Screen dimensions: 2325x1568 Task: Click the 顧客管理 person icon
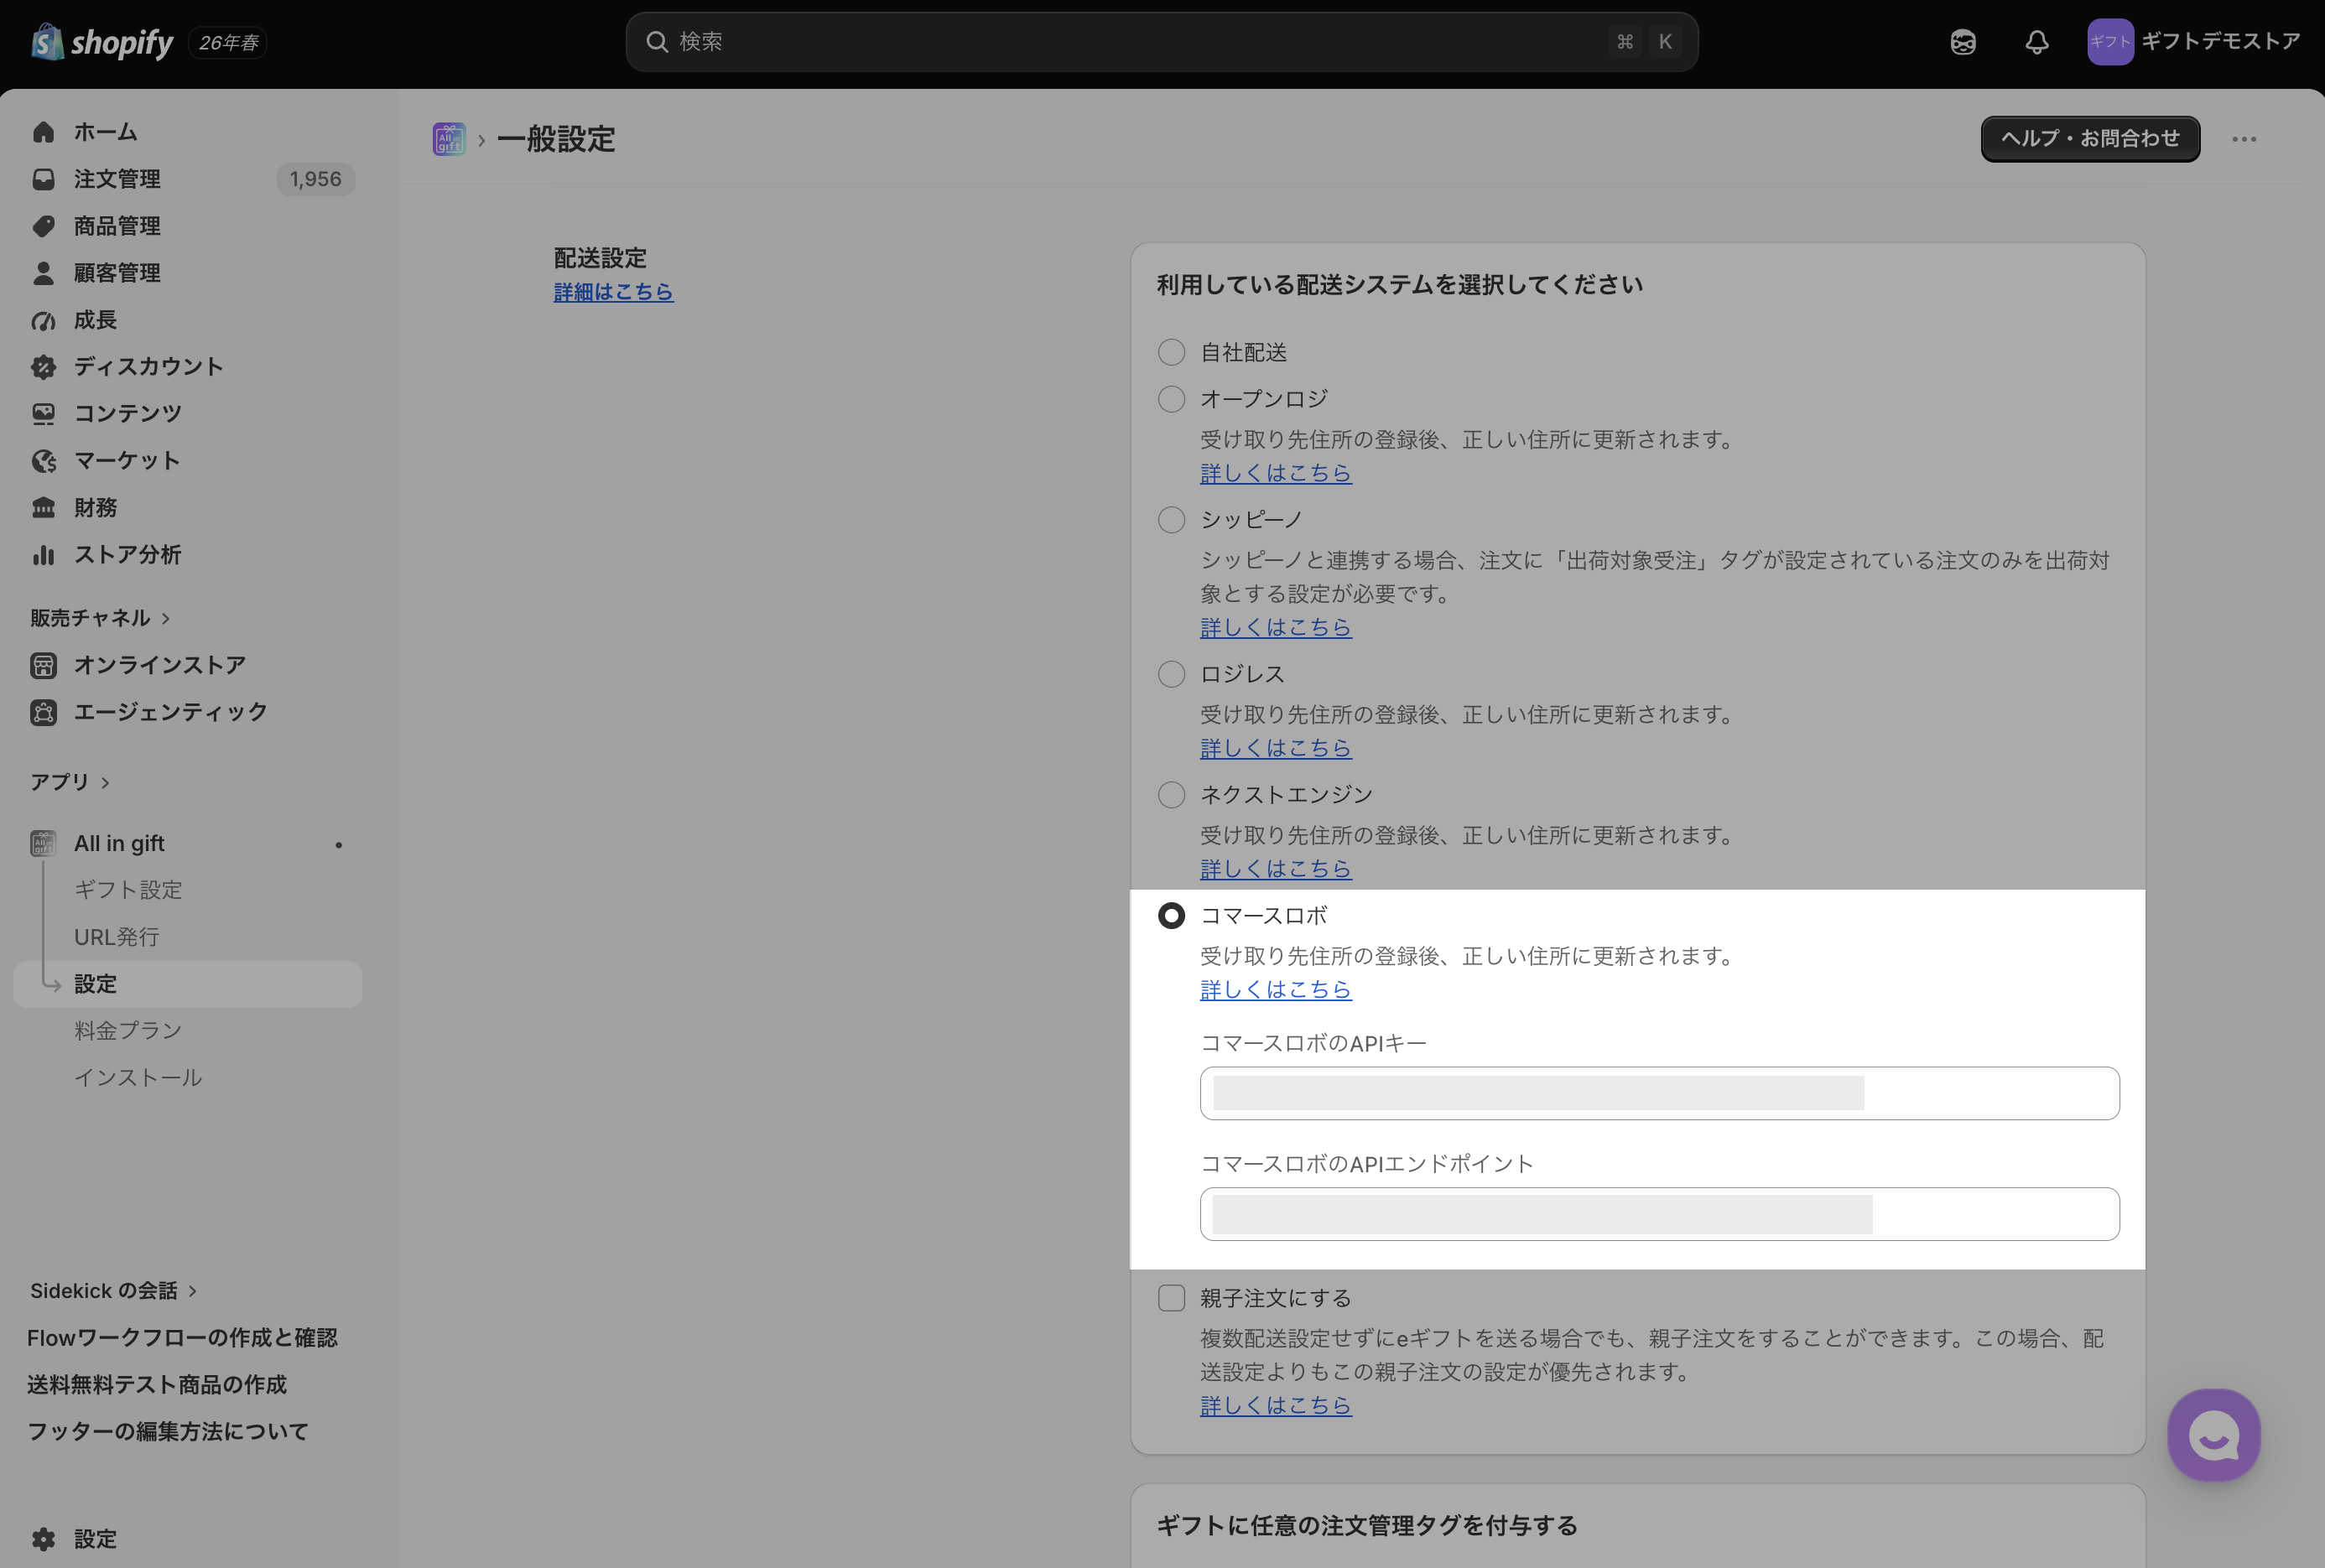click(x=43, y=273)
